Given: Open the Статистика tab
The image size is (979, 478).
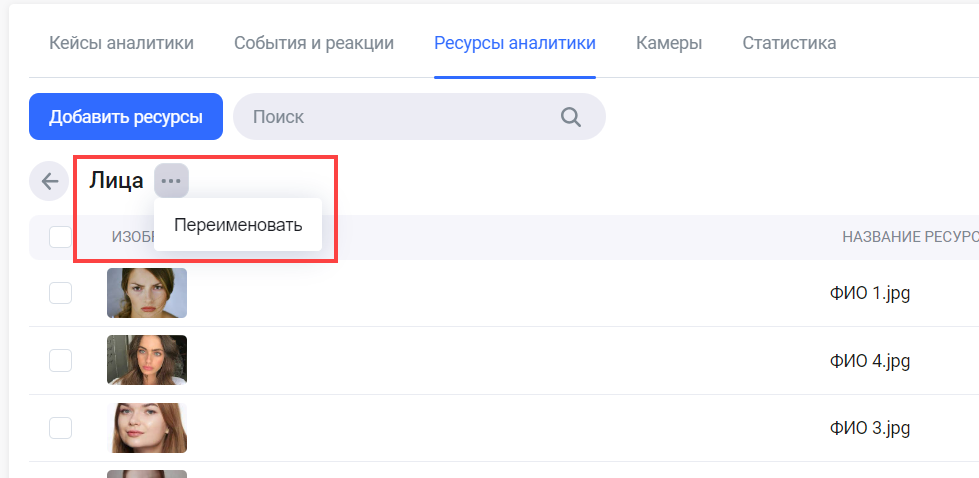Looking at the screenshot, I should [x=789, y=43].
